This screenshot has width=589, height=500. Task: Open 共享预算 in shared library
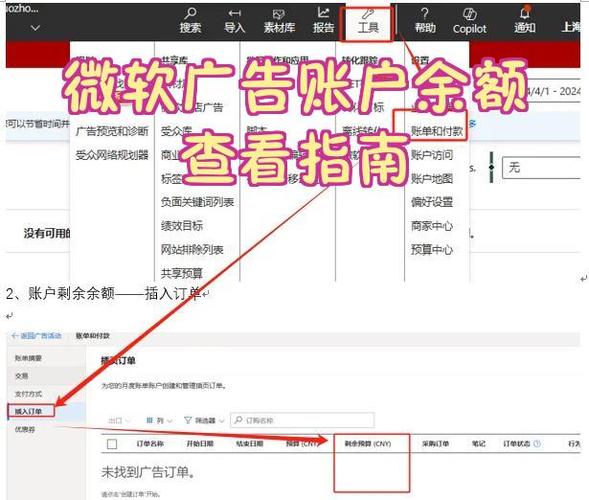[182, 273]
